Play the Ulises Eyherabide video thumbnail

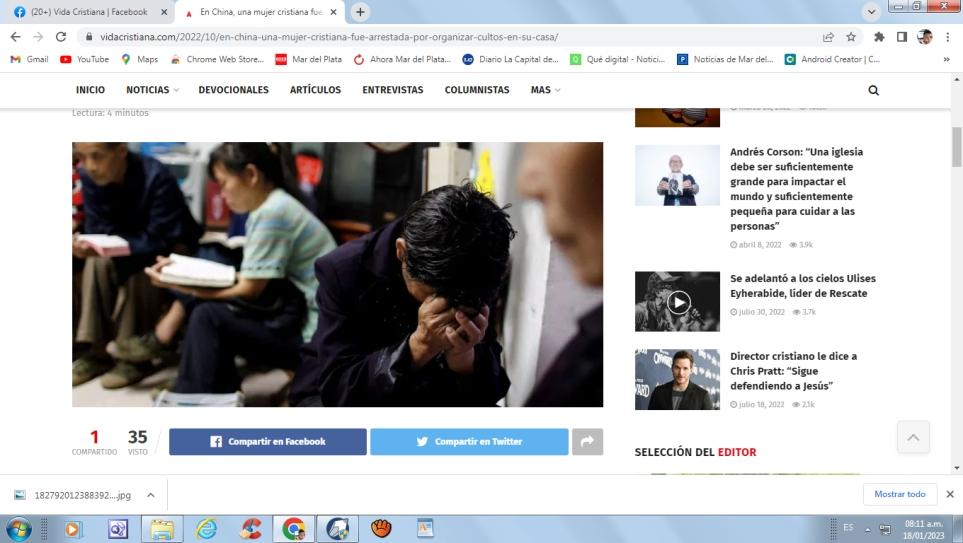tap(677, 302)
